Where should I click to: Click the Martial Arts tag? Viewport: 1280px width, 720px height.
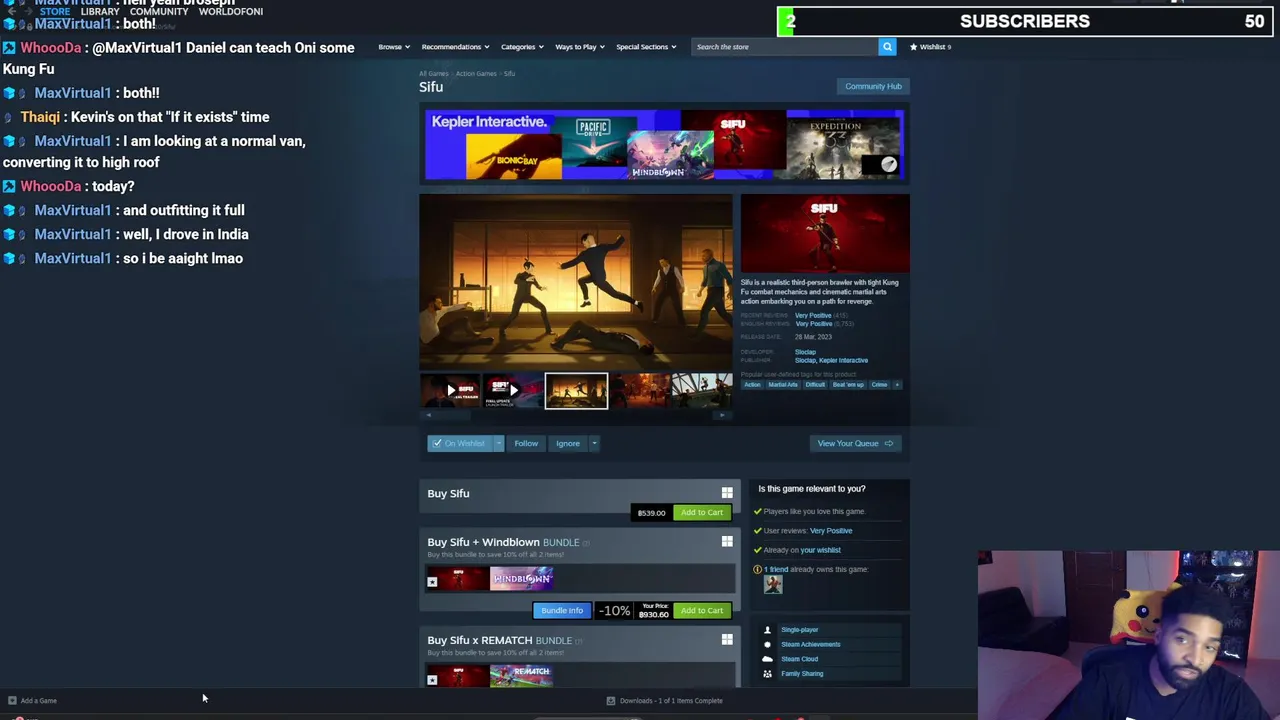click(783, 385)
